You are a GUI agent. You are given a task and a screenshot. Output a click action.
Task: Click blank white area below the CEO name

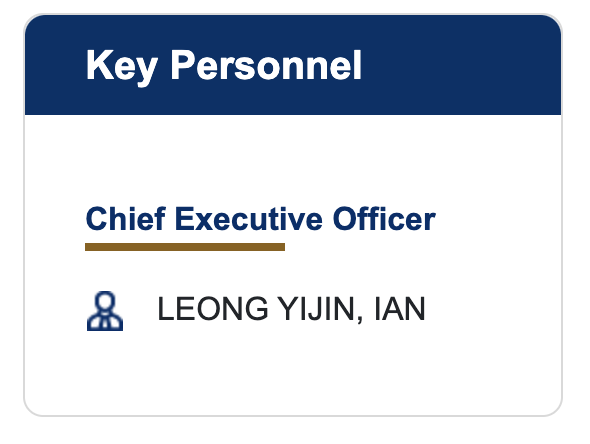click(x=293, y=371)
